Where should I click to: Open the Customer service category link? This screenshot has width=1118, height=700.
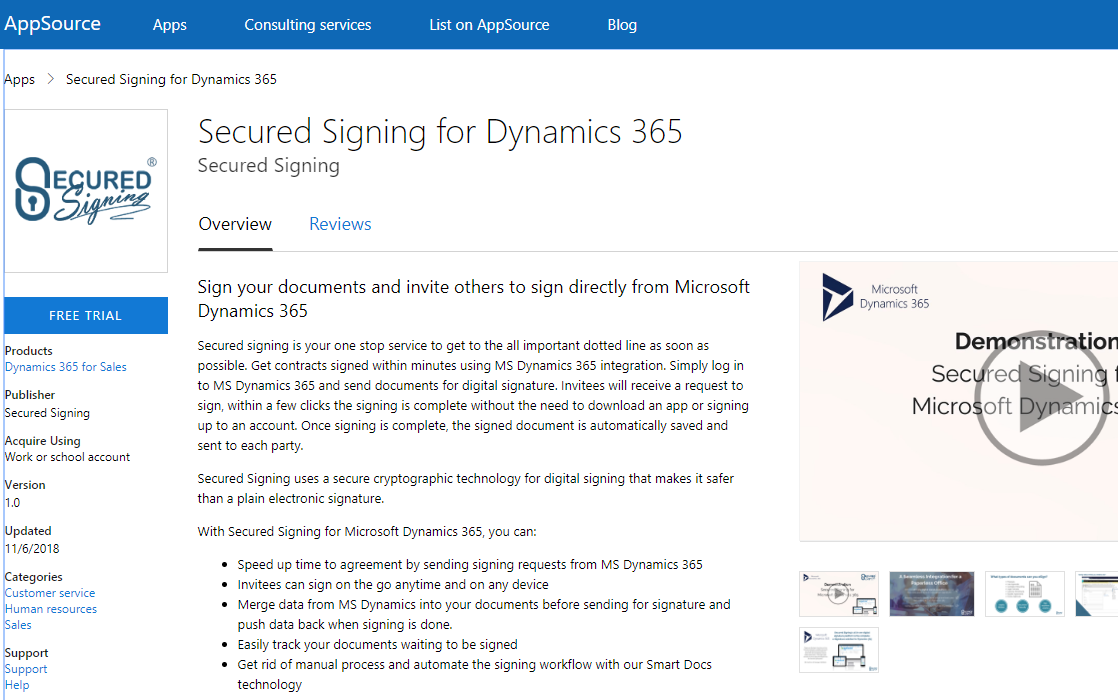tap(50, 593)
